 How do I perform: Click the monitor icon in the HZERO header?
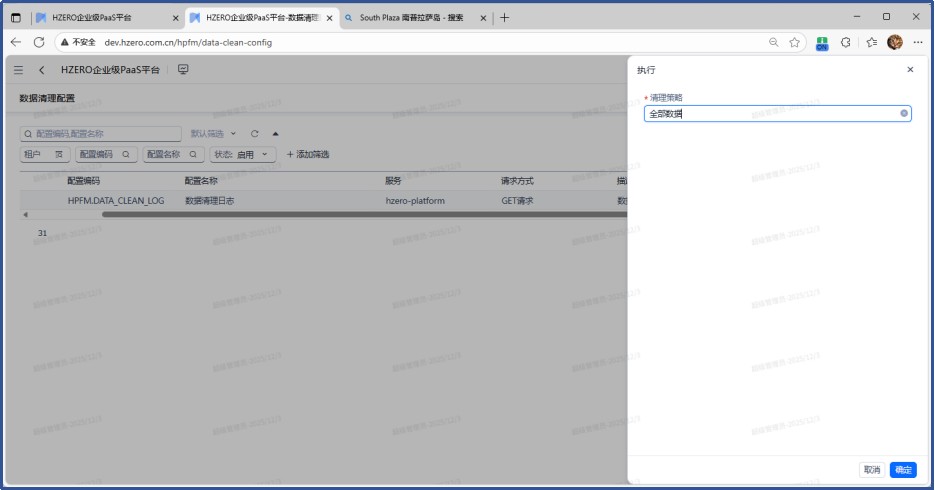pos(183,70)
